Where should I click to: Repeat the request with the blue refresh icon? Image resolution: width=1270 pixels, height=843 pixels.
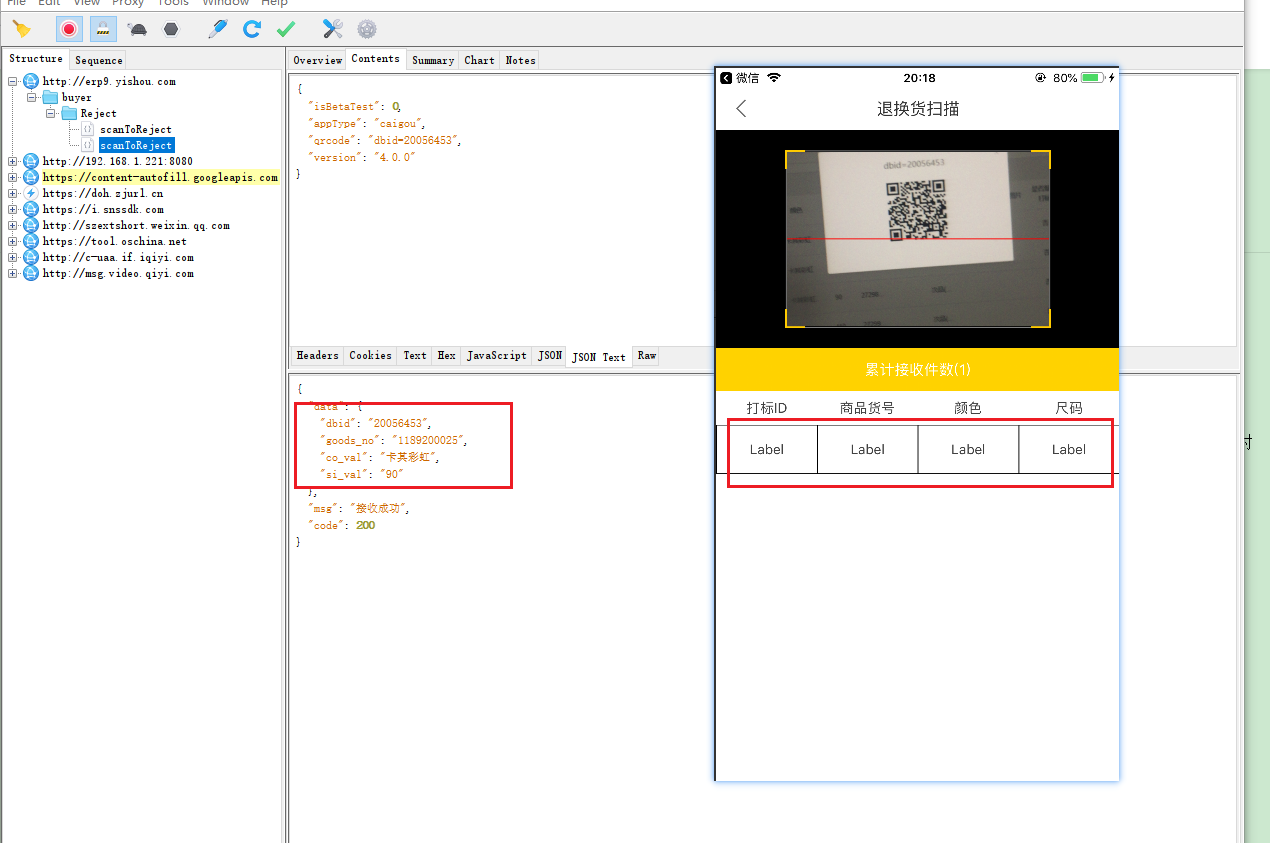252,29
